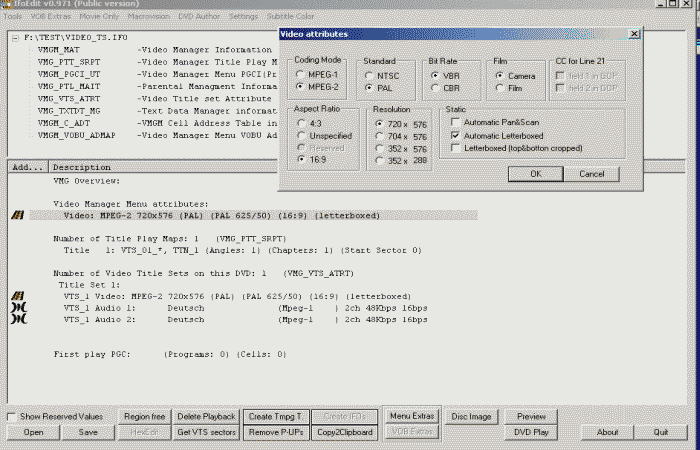This screenshot has height=450, width=700.
Task: Select the VMG_PTT_SRPT tree entry
Action: [68, 62]
